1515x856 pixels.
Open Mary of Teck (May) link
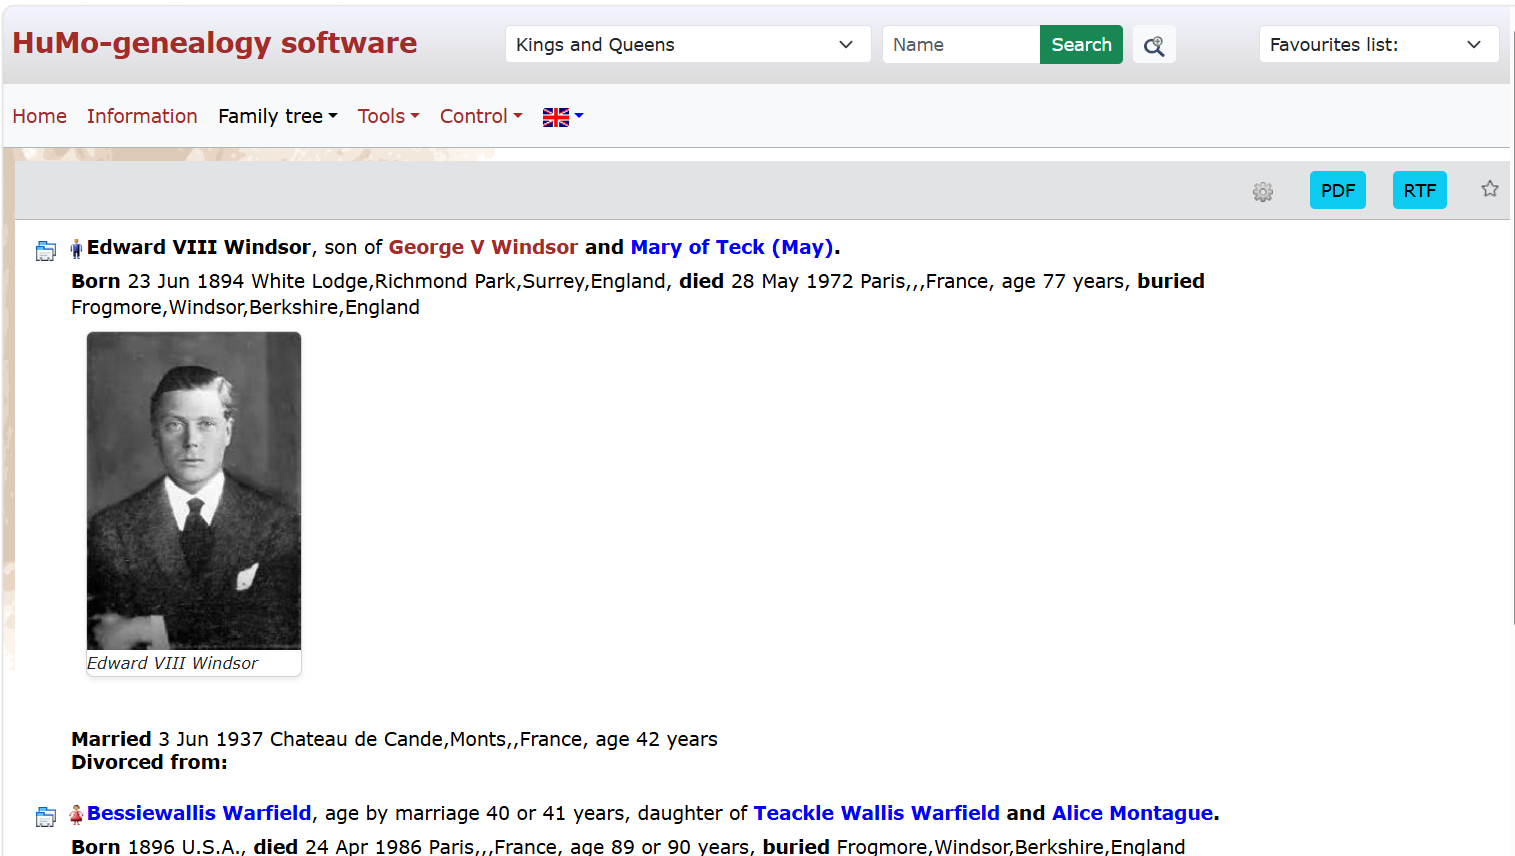point(732,247)
